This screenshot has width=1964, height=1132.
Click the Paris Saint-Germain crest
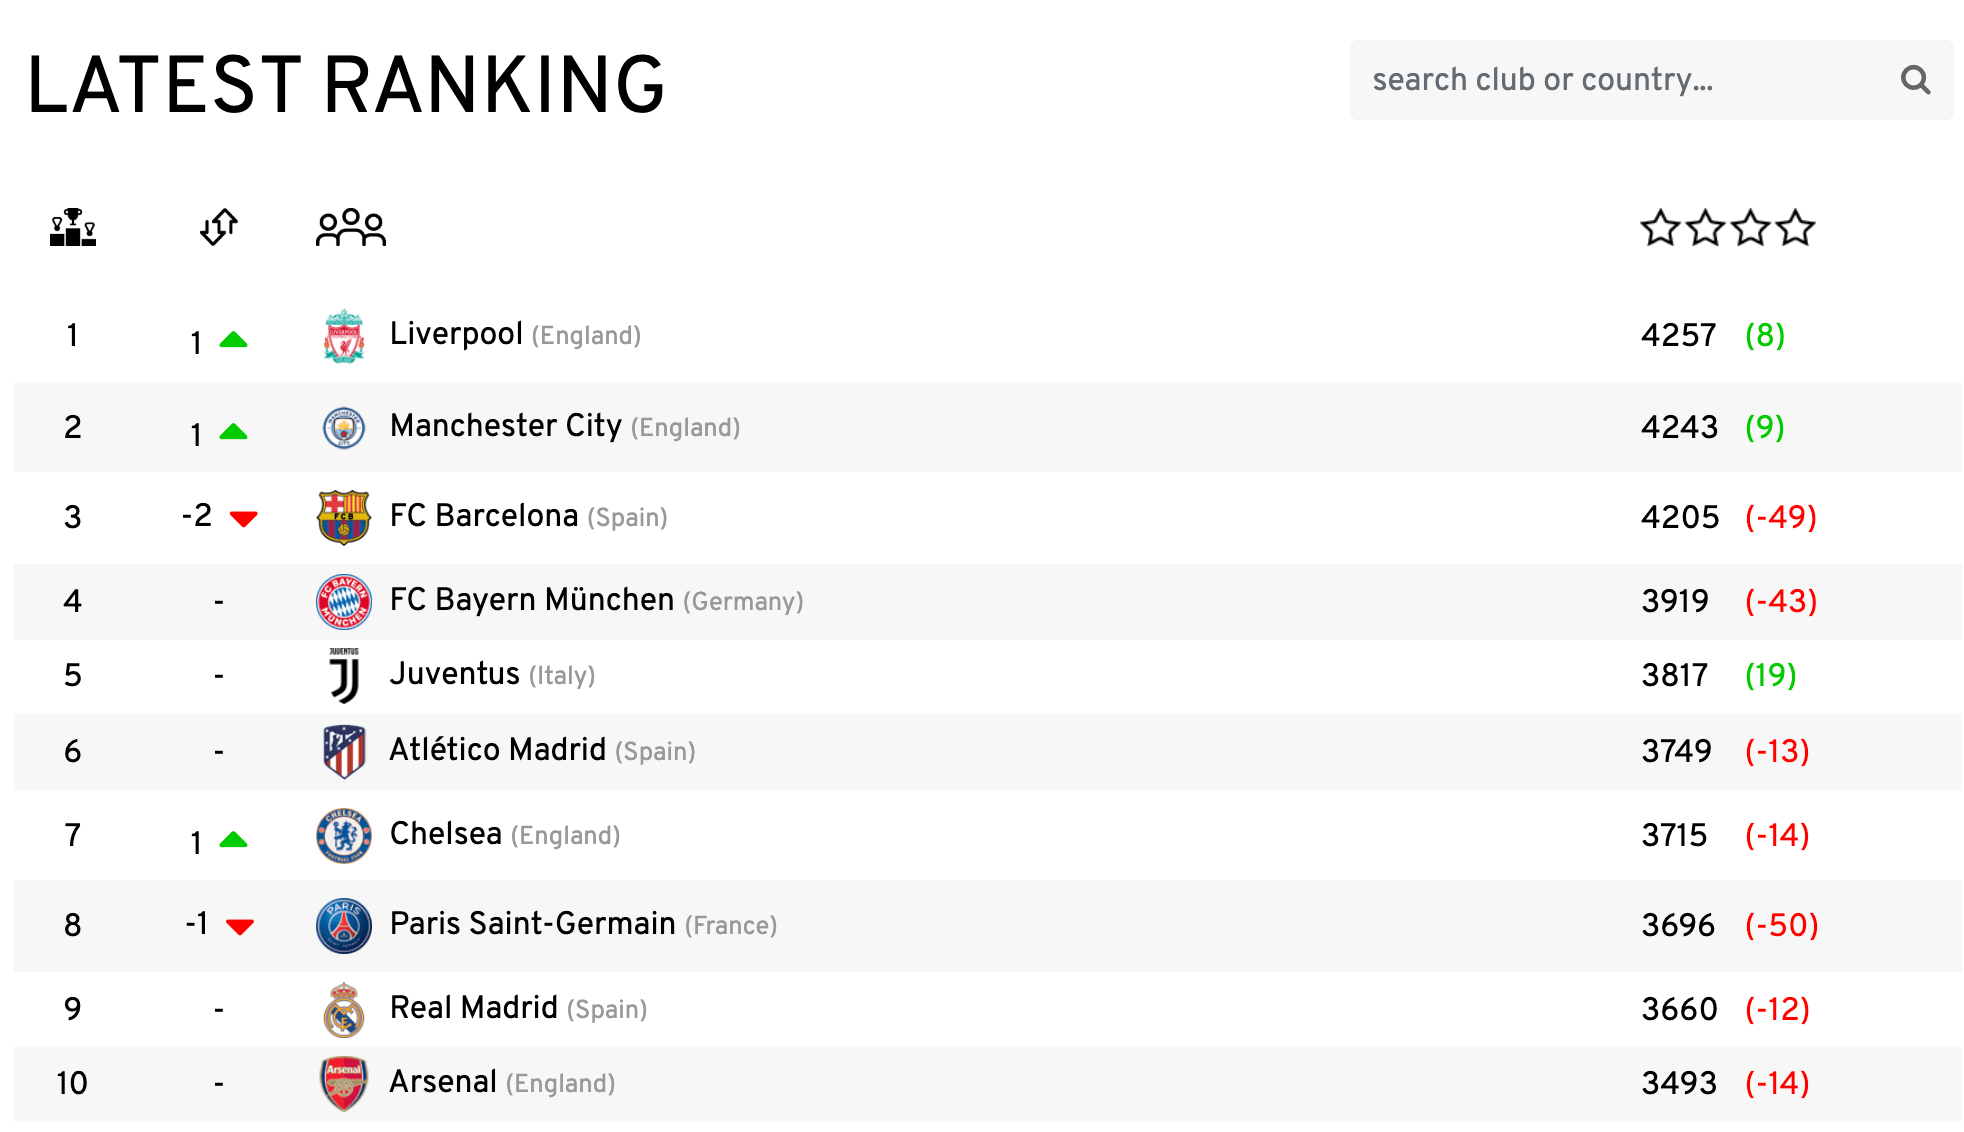coord(344,926)
